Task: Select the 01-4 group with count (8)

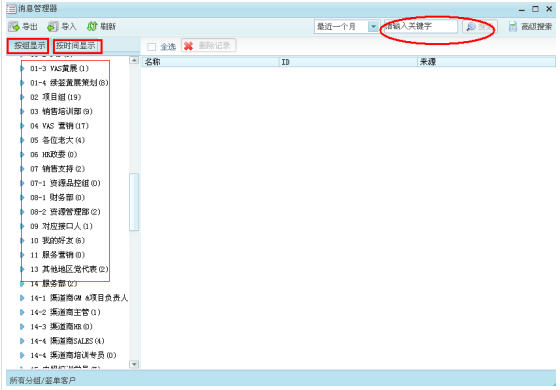Action: (x=69, y=83)
